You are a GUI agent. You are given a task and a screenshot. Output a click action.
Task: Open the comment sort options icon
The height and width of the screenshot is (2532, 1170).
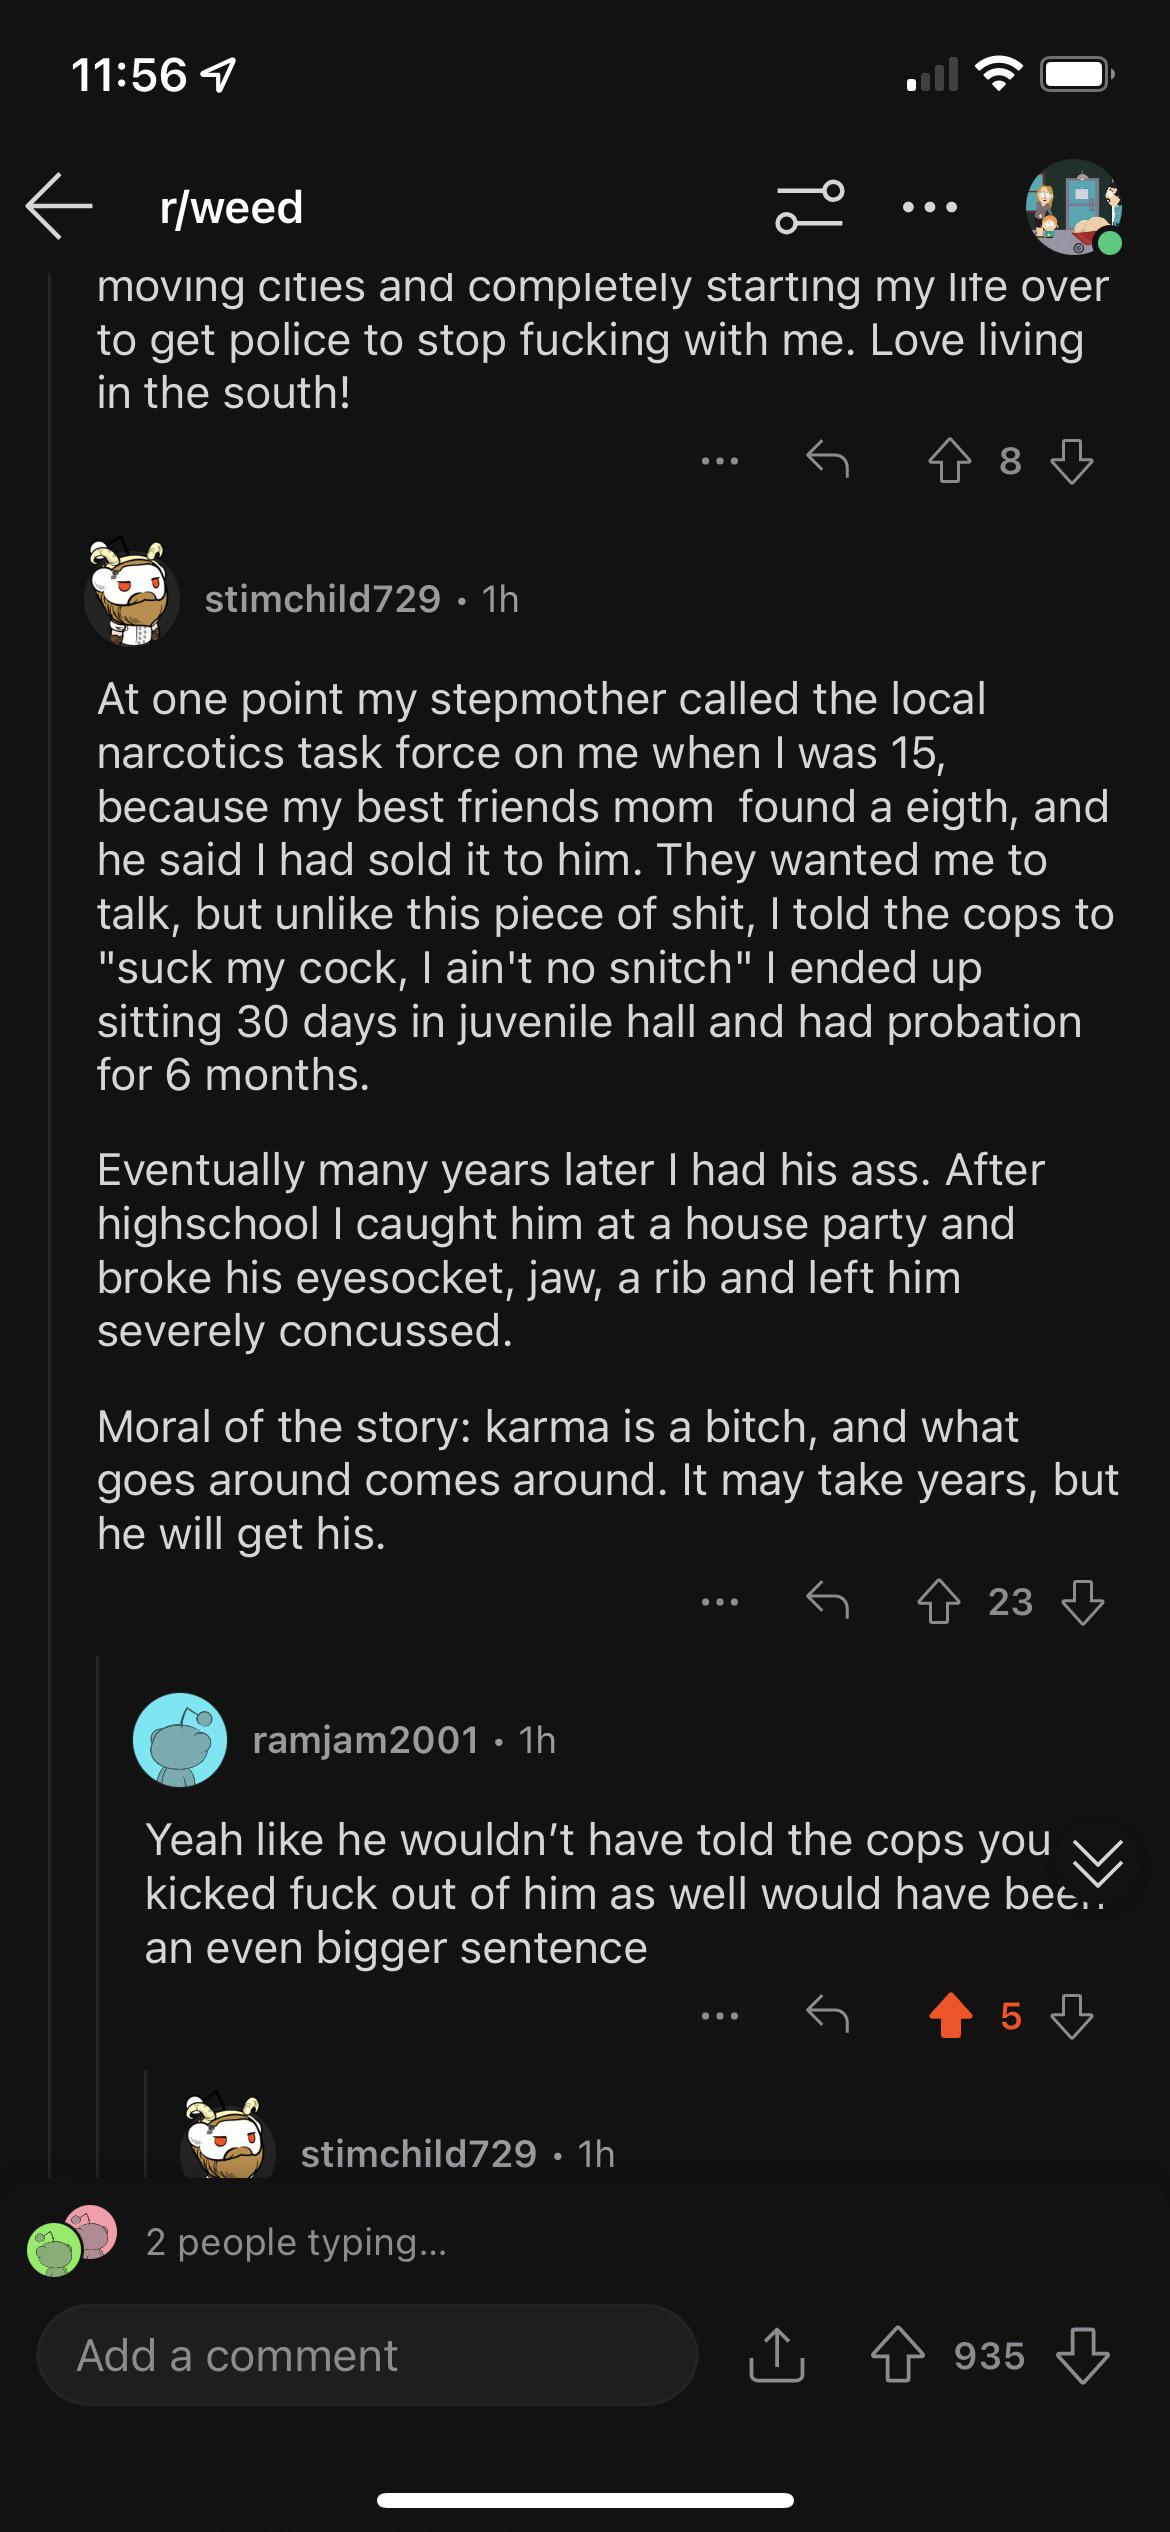coord(809,207)
